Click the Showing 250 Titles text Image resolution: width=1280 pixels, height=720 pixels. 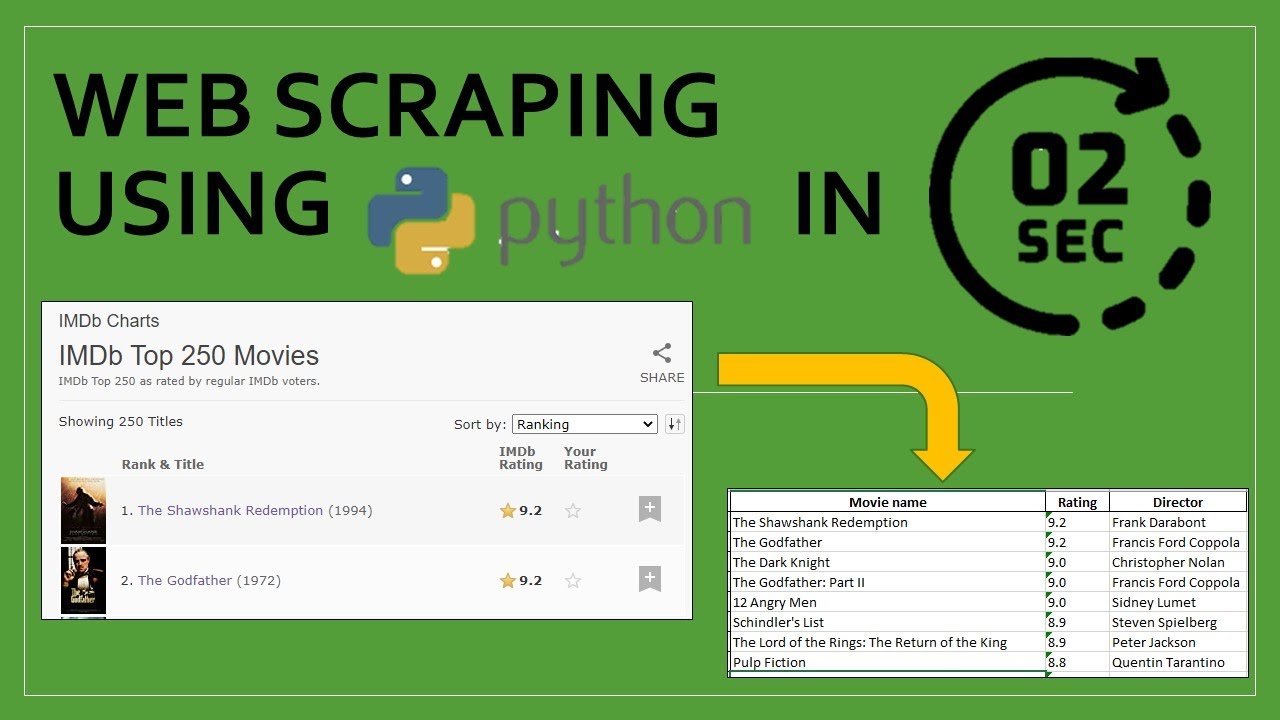tap(121, 421)
